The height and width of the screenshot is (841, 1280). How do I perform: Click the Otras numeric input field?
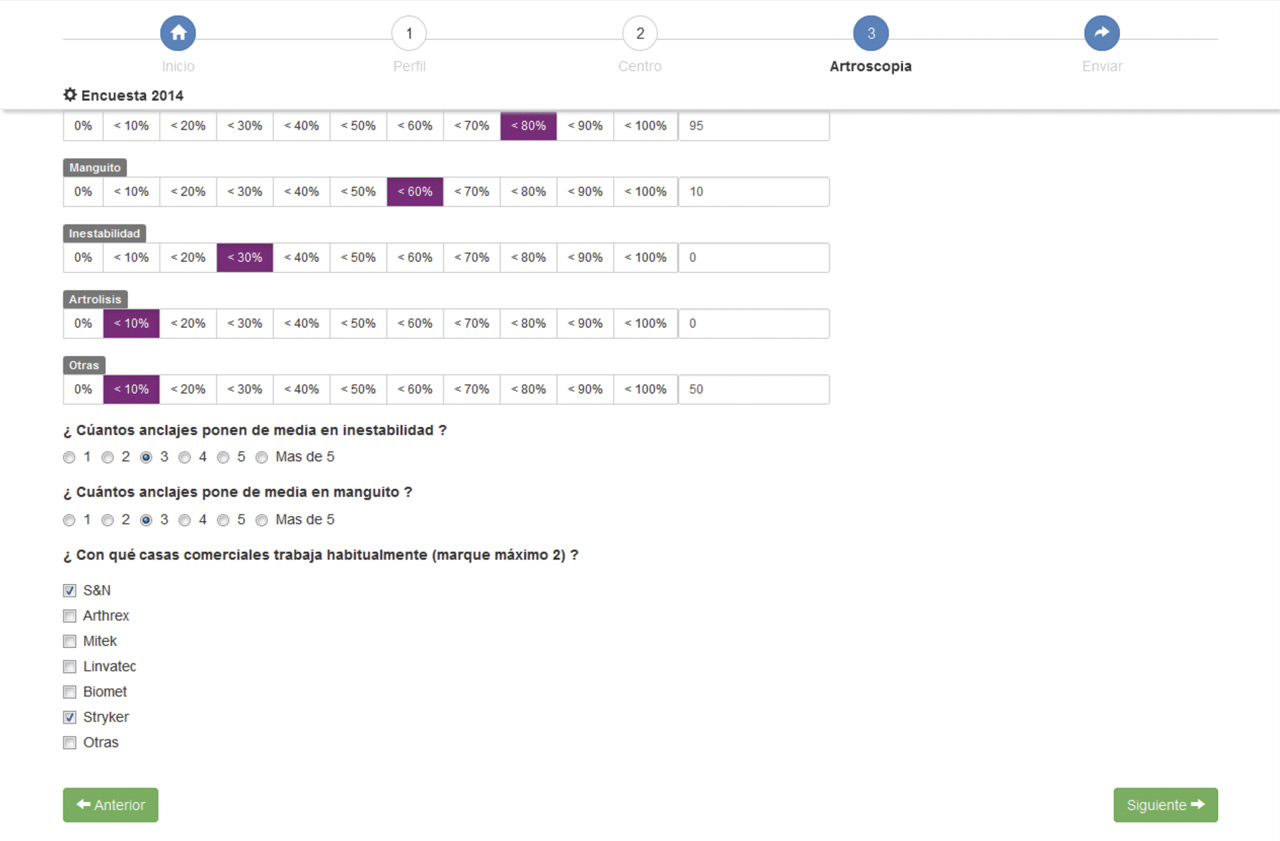[754, 390]
